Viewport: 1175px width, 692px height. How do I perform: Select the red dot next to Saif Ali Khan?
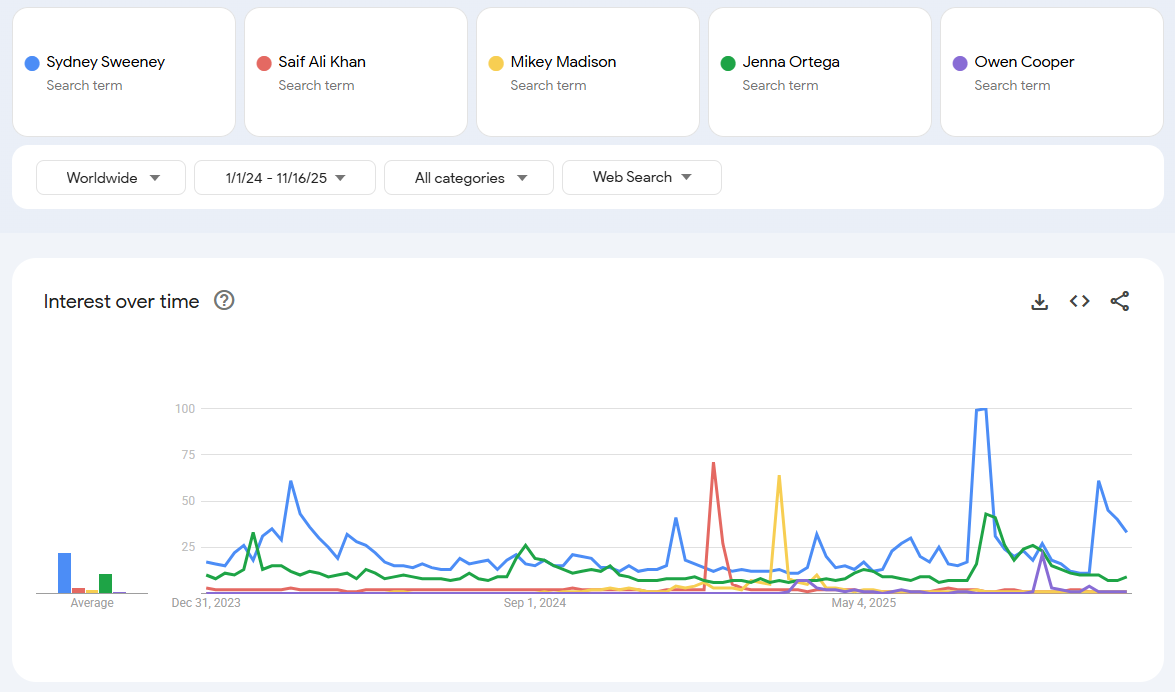265,62
